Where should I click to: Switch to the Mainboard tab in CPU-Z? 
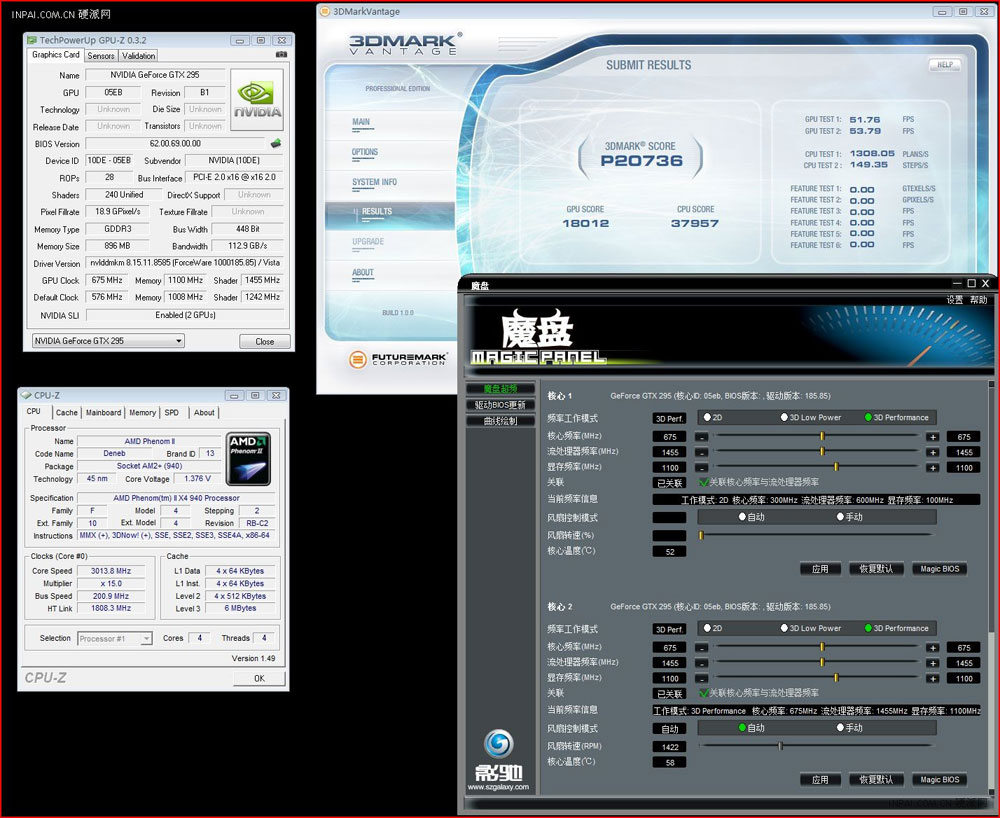(103, 413)
